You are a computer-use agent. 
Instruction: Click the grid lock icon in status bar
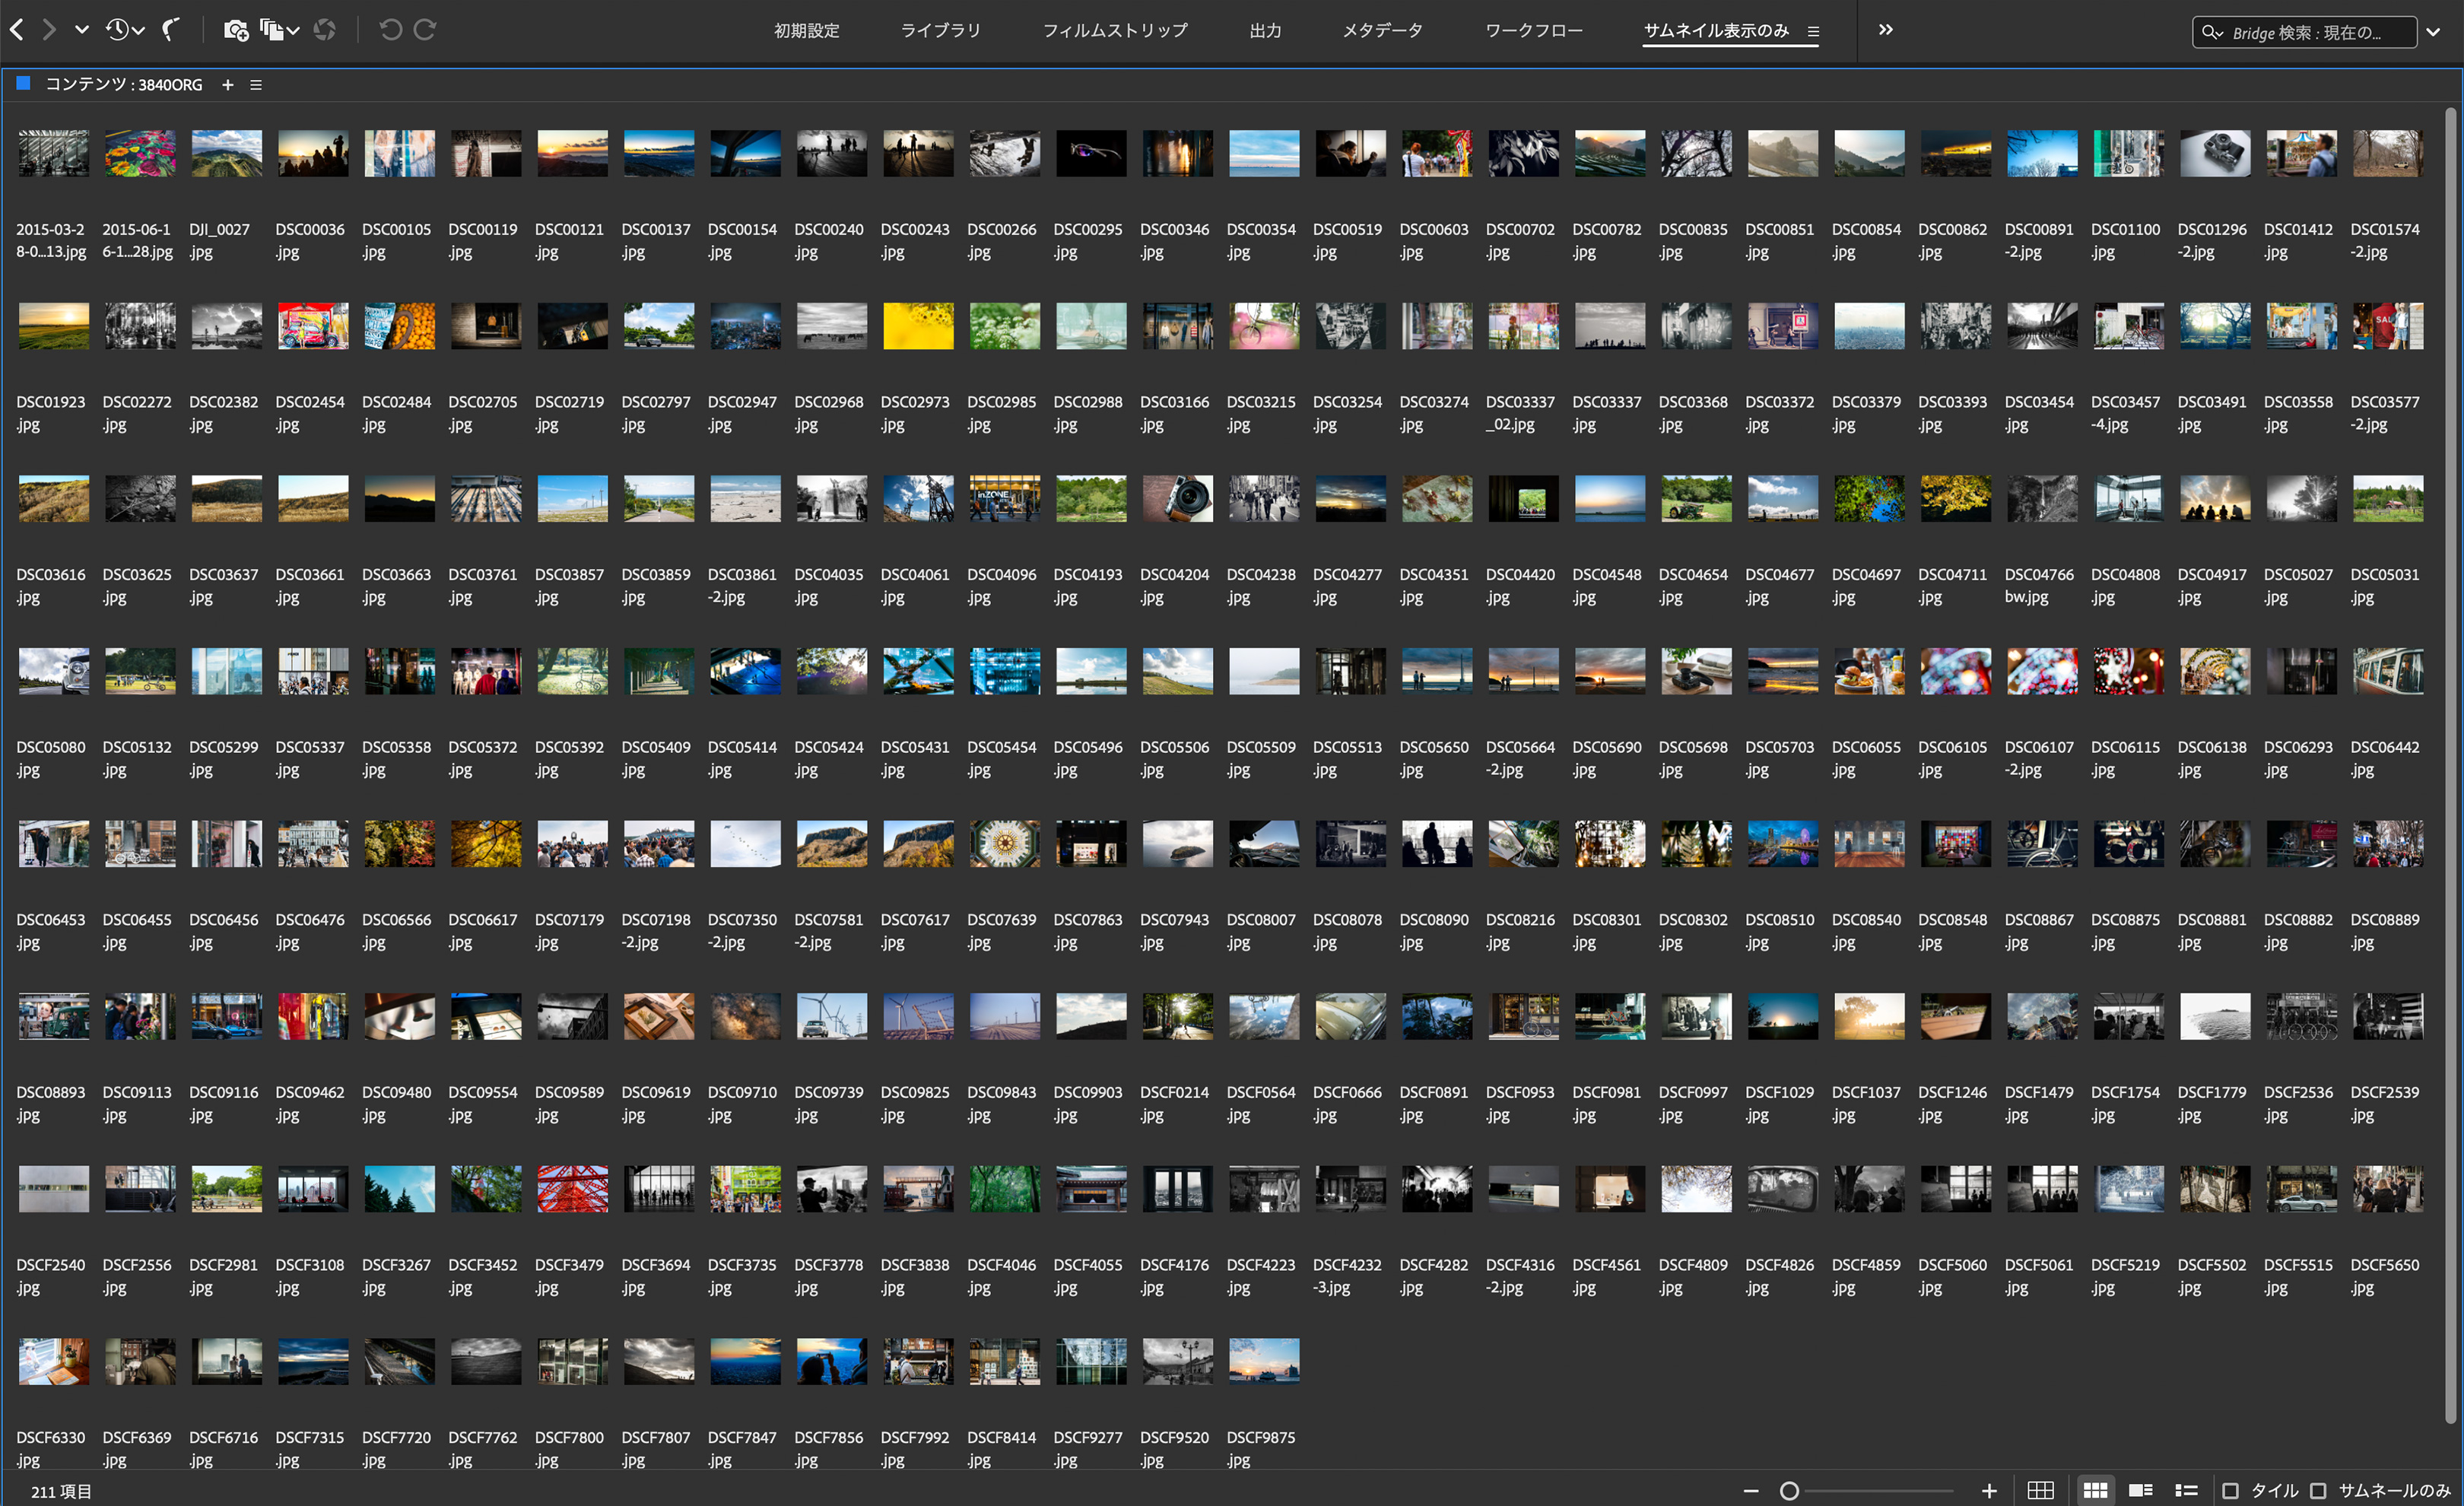[x=2040, y=1490]
